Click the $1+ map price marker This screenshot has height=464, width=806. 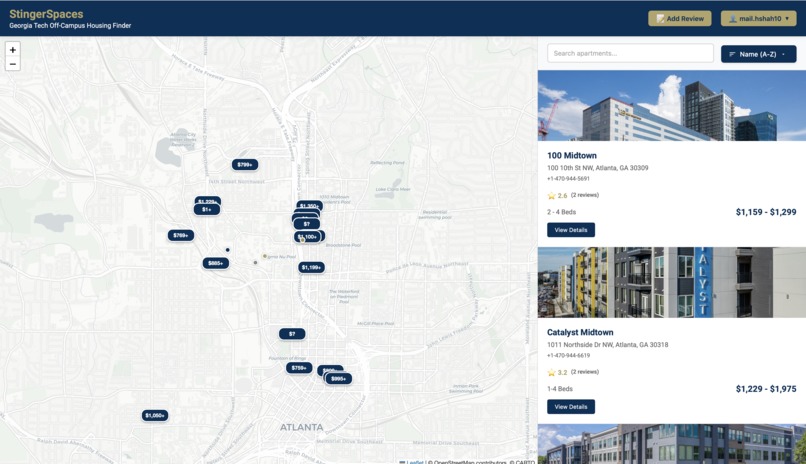(x=207, y=210)
